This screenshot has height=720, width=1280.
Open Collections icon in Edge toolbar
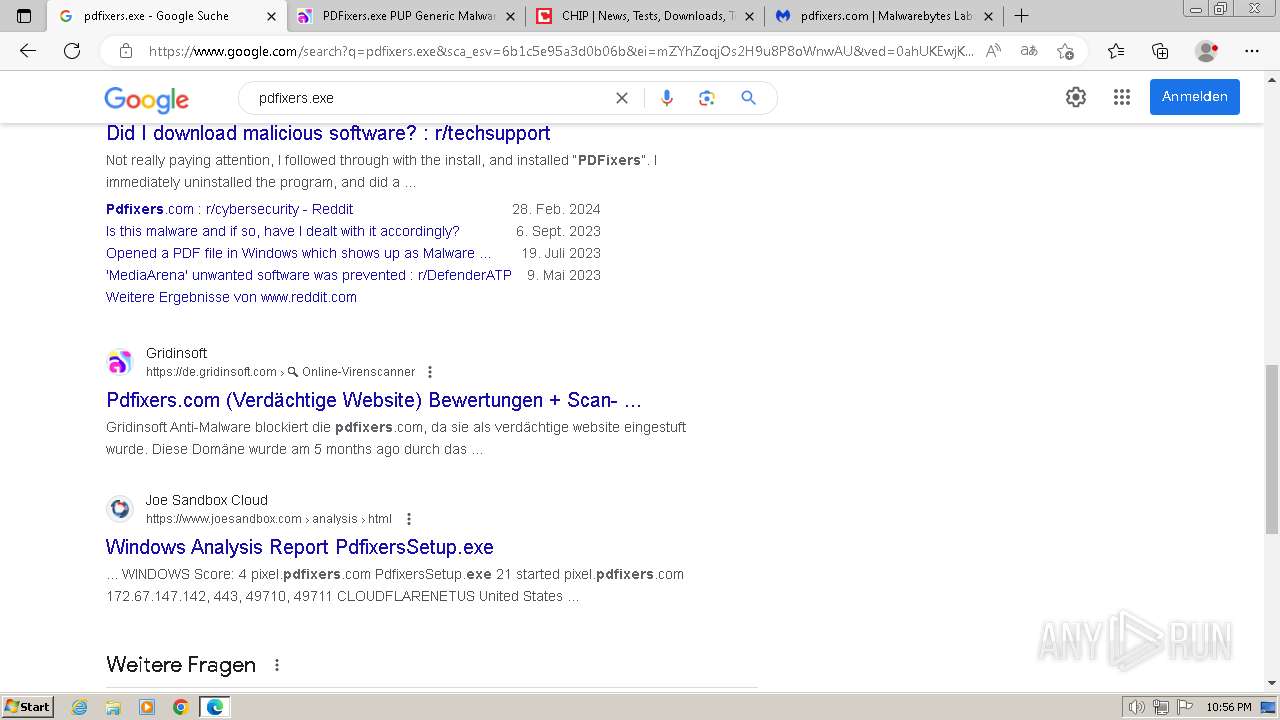[x=1160, y=51]
